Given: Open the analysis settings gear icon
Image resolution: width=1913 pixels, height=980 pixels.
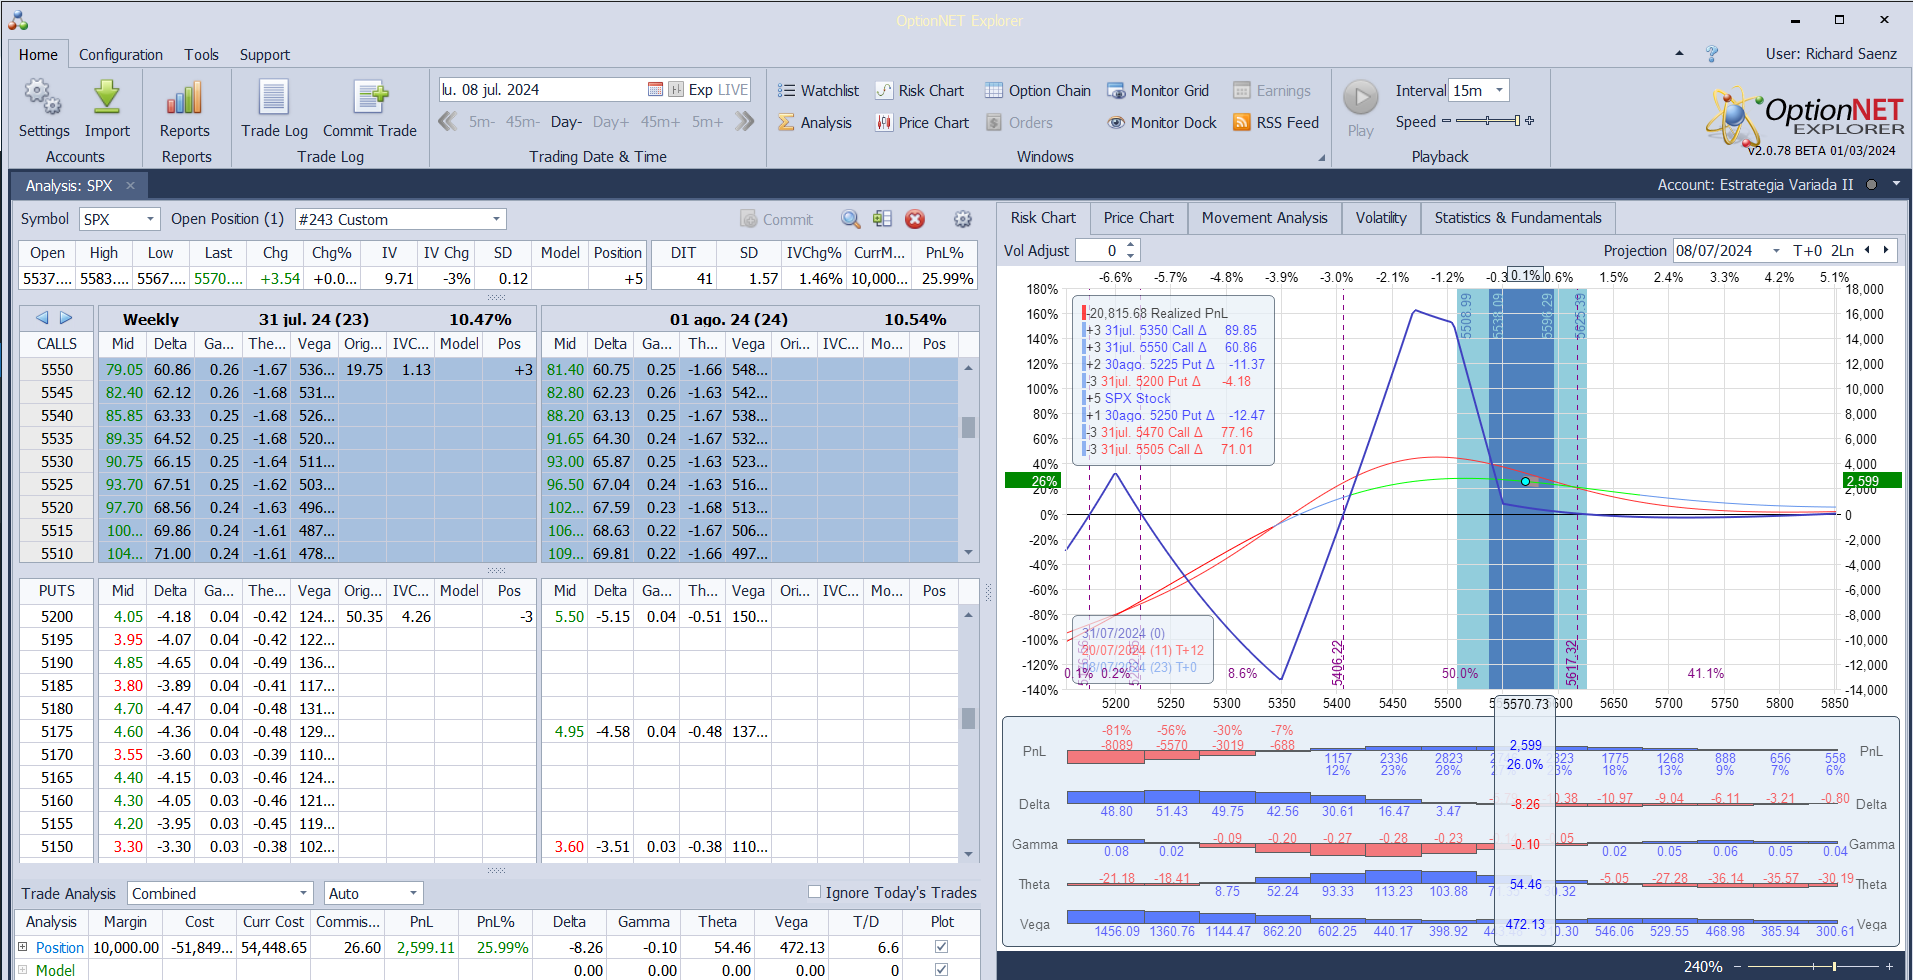Looking at the screenshot, I should click(962, 220).
